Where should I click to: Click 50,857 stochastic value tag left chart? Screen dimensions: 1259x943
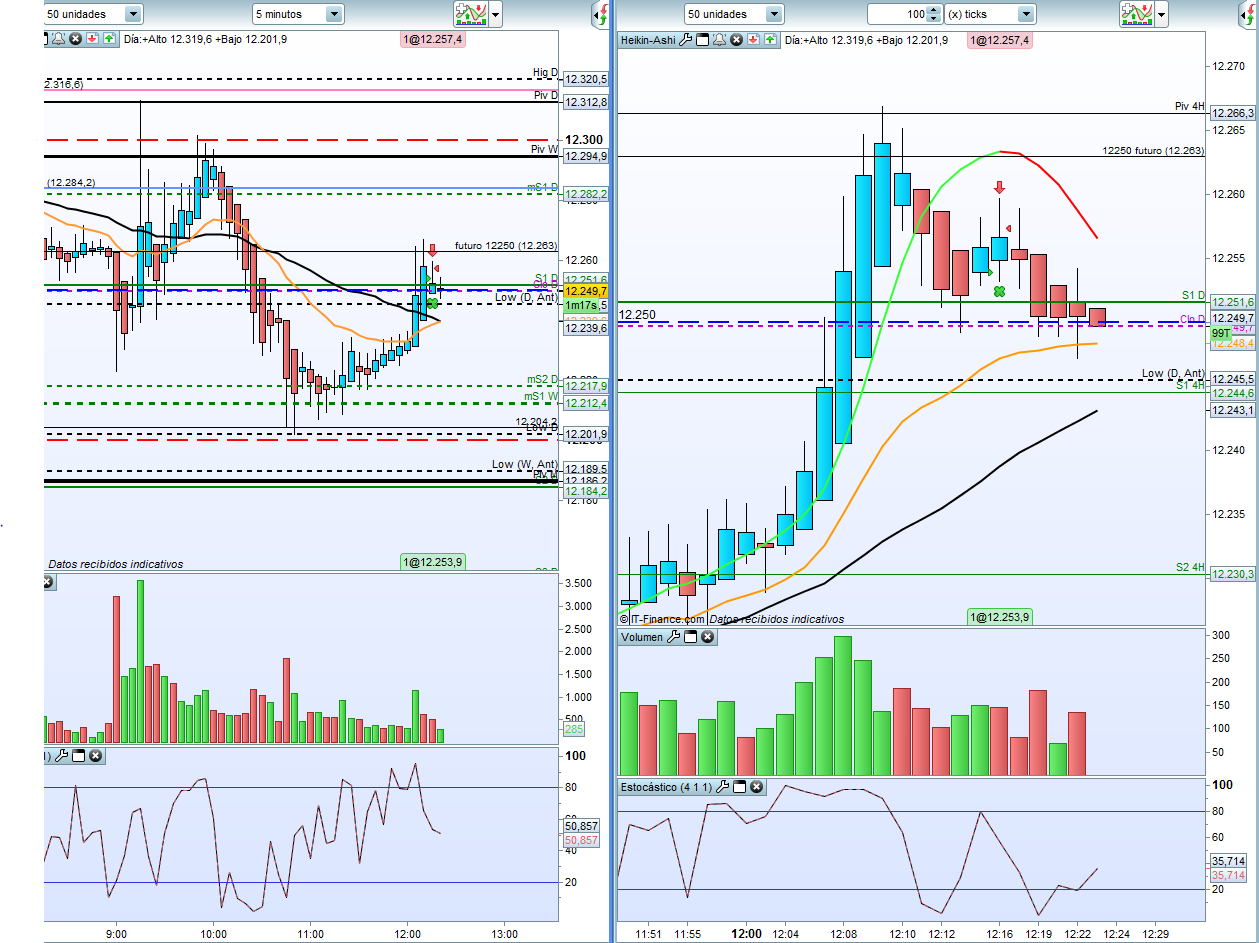coord(581,827)
